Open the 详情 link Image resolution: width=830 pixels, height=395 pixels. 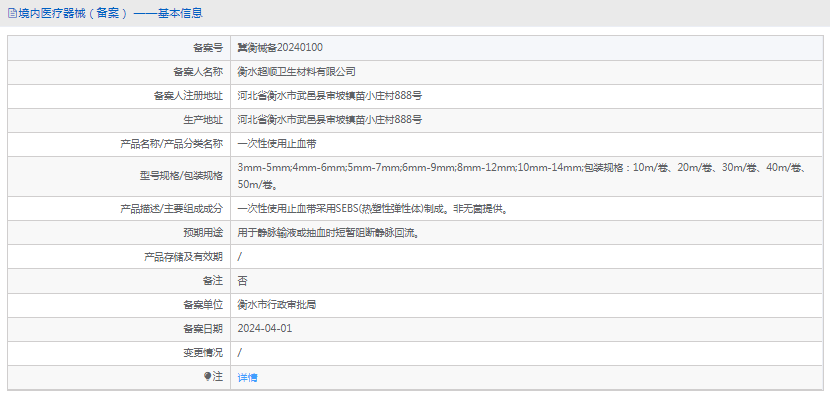point(247,378)
